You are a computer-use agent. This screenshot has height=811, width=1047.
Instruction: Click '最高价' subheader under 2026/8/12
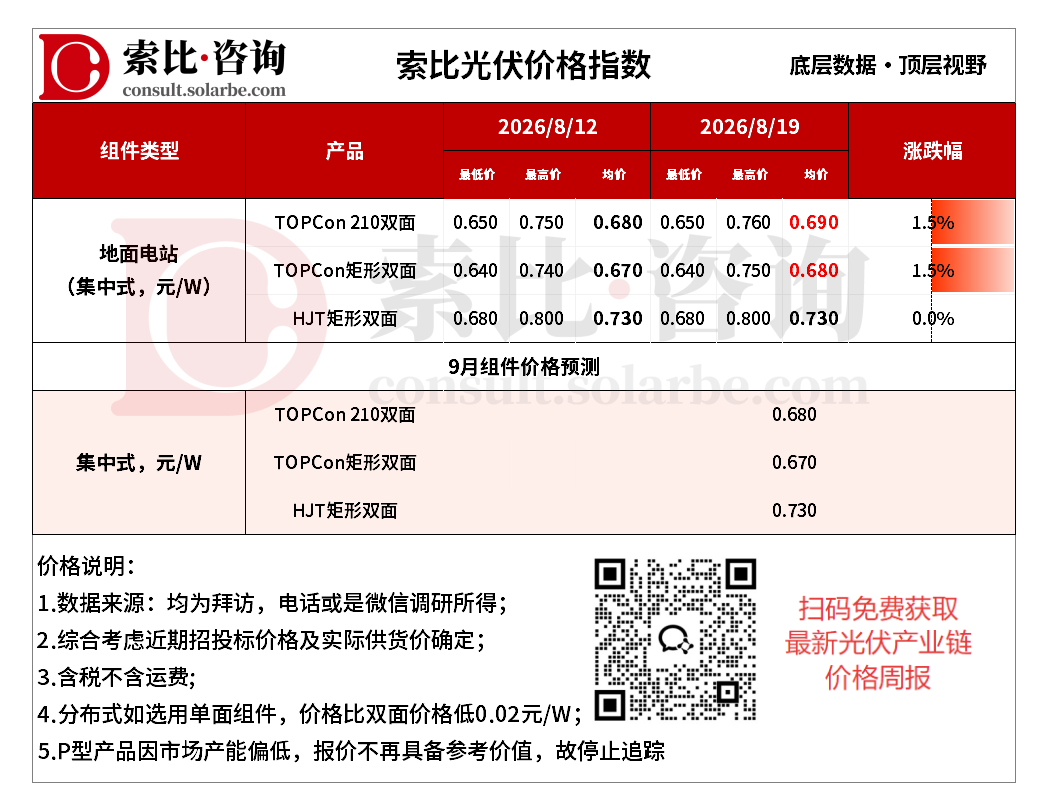click(543, 175)
